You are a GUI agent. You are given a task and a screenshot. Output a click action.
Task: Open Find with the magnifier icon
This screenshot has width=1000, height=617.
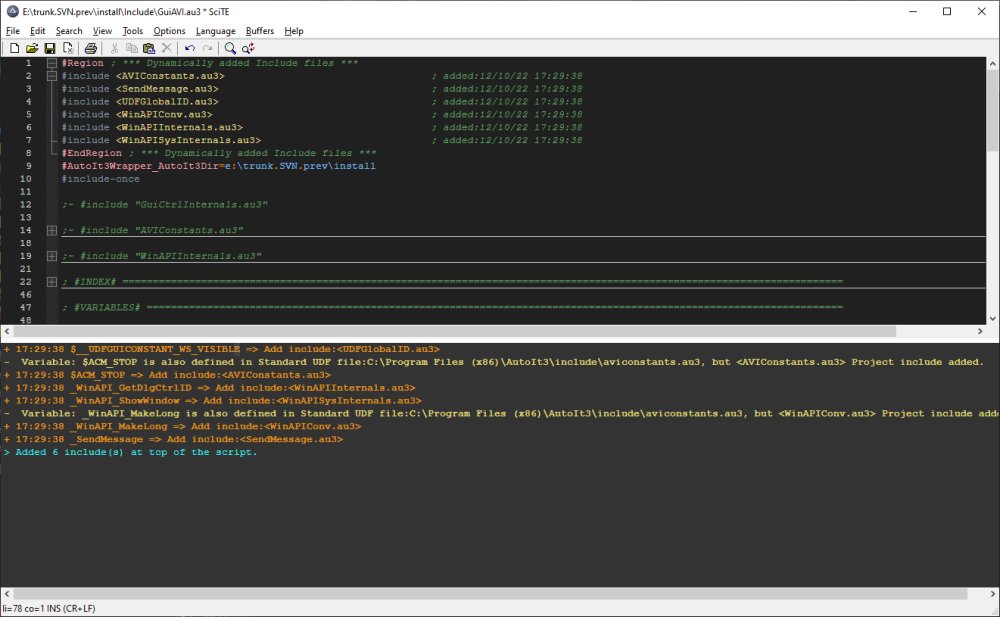point(230,48)
